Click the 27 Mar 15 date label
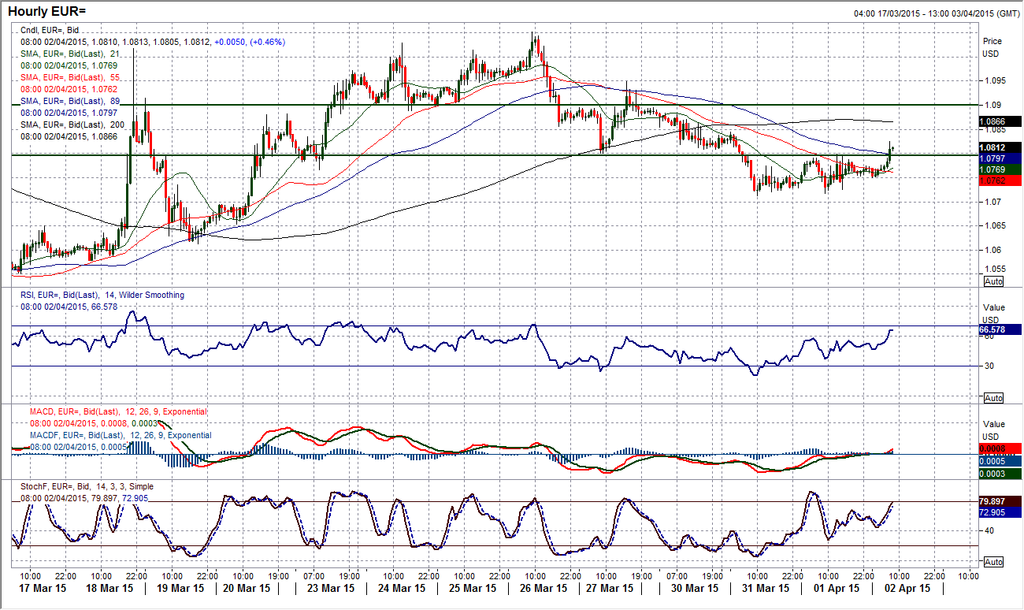This screenshot has width=1024, height=610. coord(609,588)
